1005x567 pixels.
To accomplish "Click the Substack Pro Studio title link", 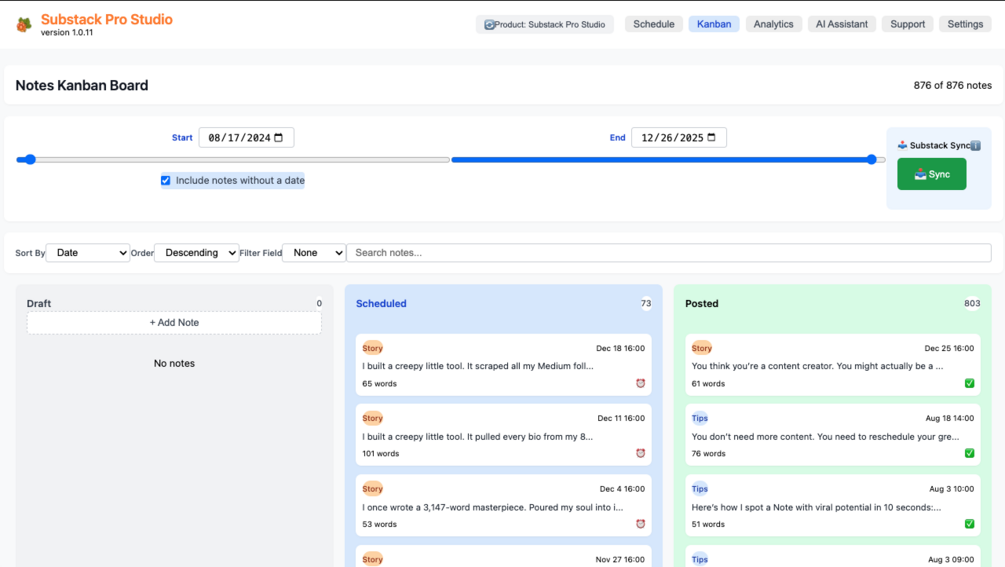I will [106, 19].
